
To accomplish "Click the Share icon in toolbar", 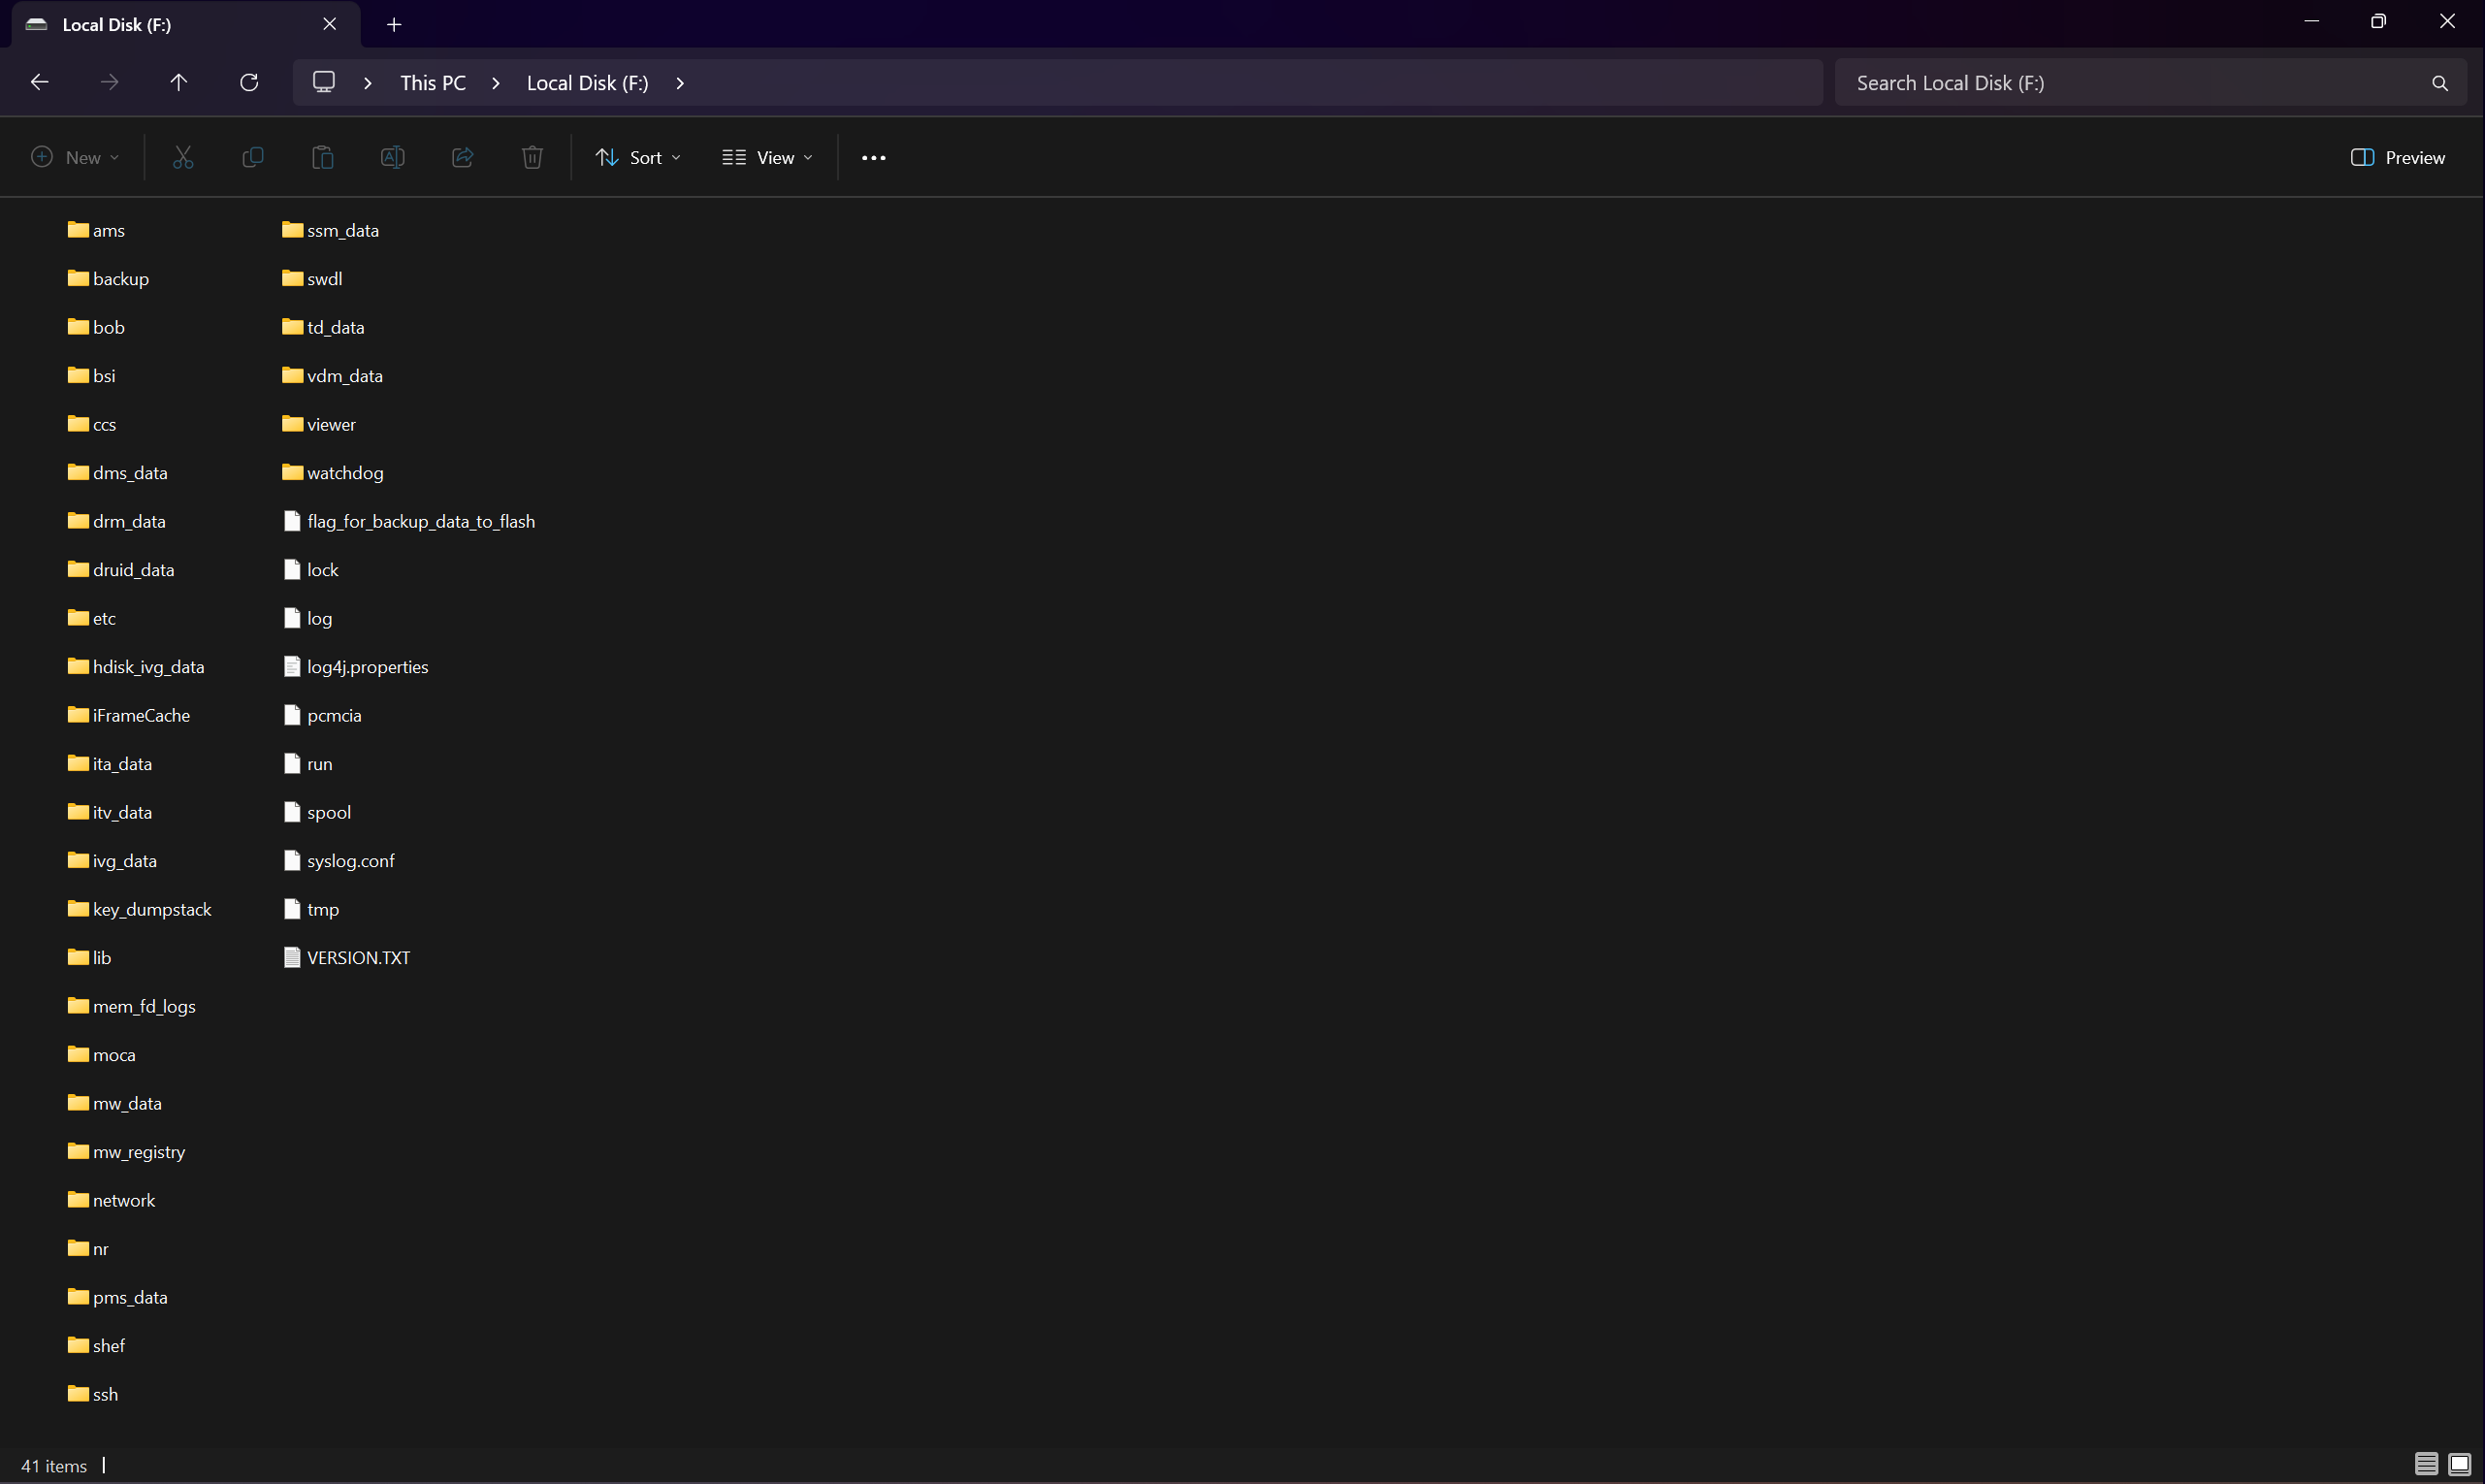I will click(x=462, y=158).
